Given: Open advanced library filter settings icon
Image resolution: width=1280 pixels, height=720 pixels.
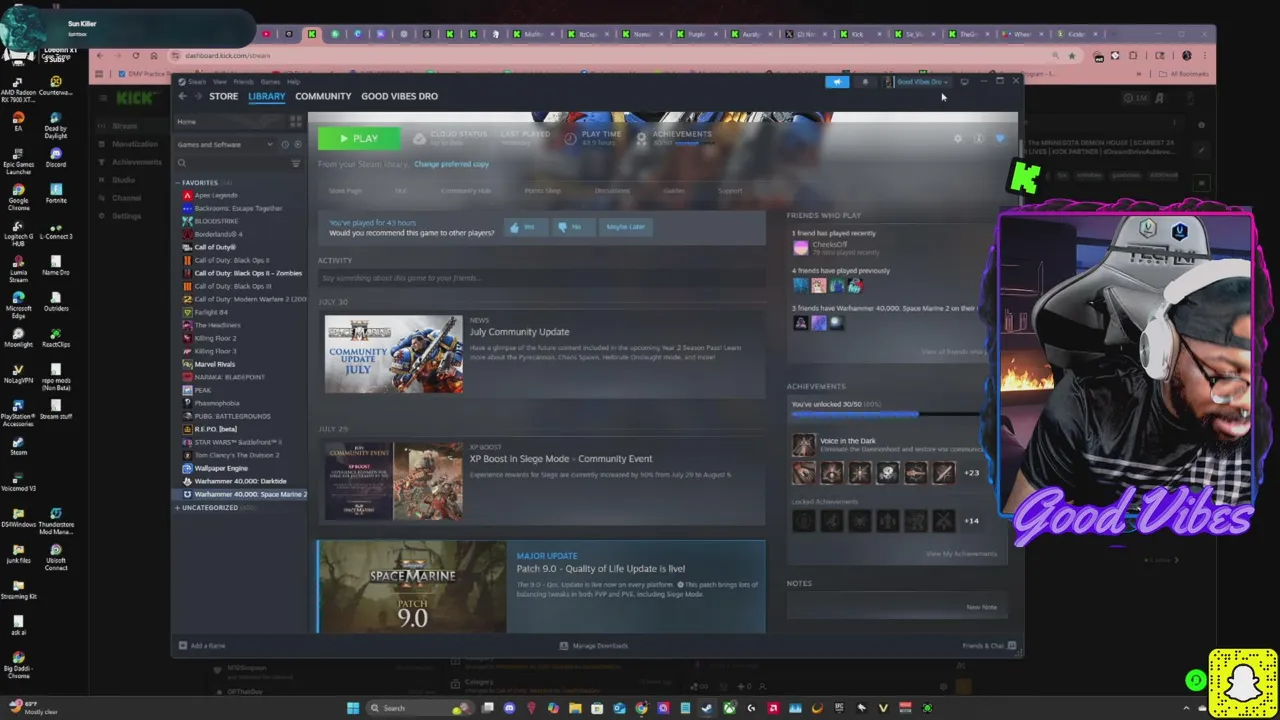Looking at the screenshot, I should 296,163.
